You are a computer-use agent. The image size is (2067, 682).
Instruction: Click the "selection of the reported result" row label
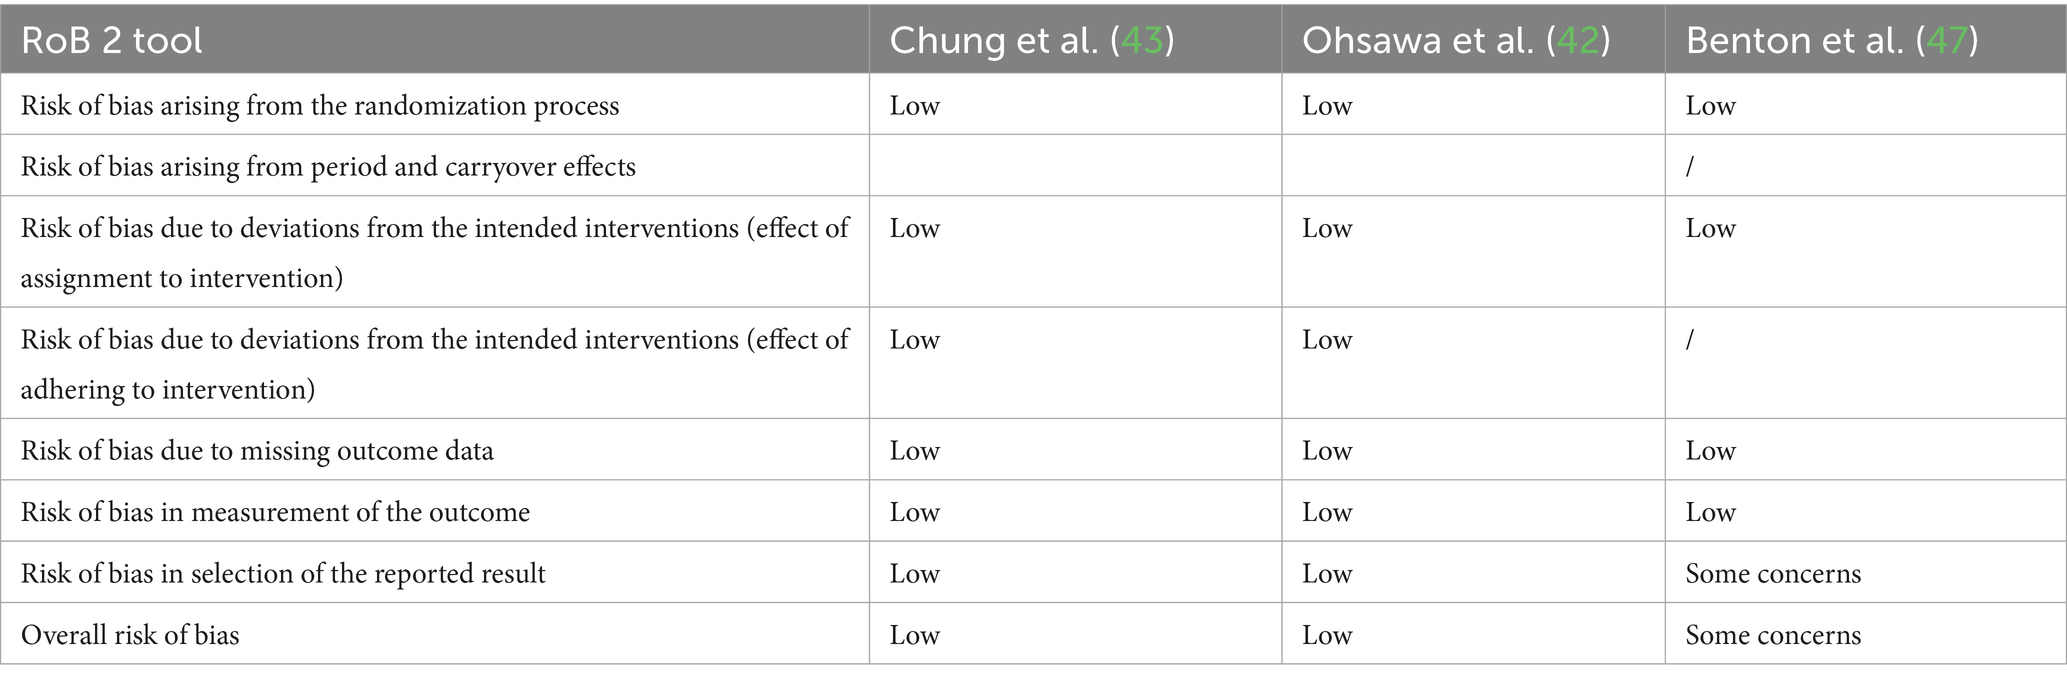(283, 574)
